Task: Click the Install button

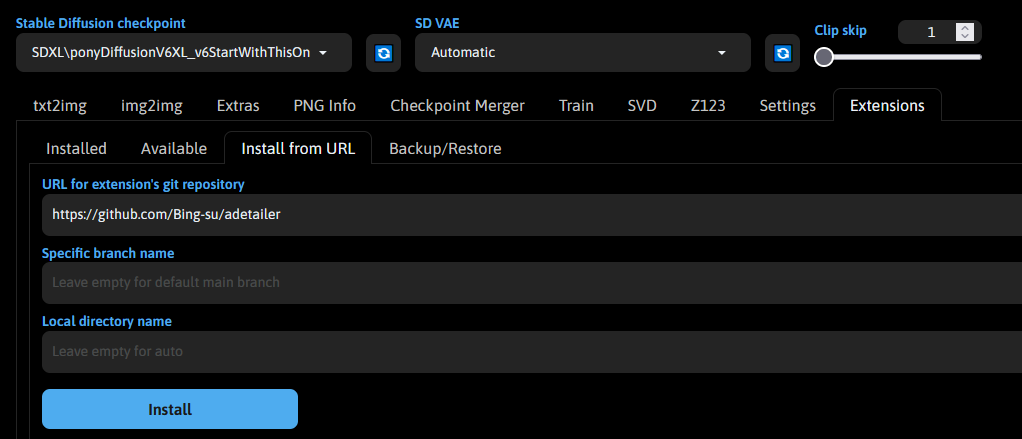Action: tap(170, 409)
